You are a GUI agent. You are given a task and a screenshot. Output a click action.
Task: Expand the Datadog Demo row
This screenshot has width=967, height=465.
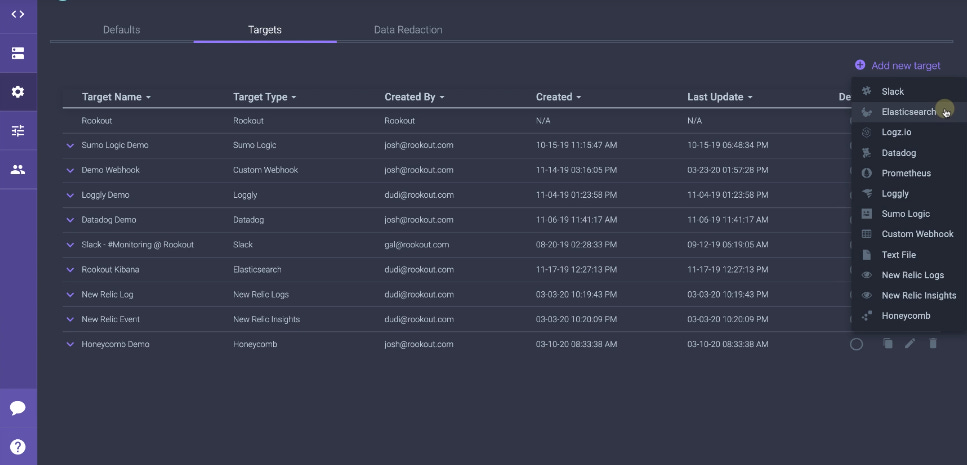click(x=70, y=220)
